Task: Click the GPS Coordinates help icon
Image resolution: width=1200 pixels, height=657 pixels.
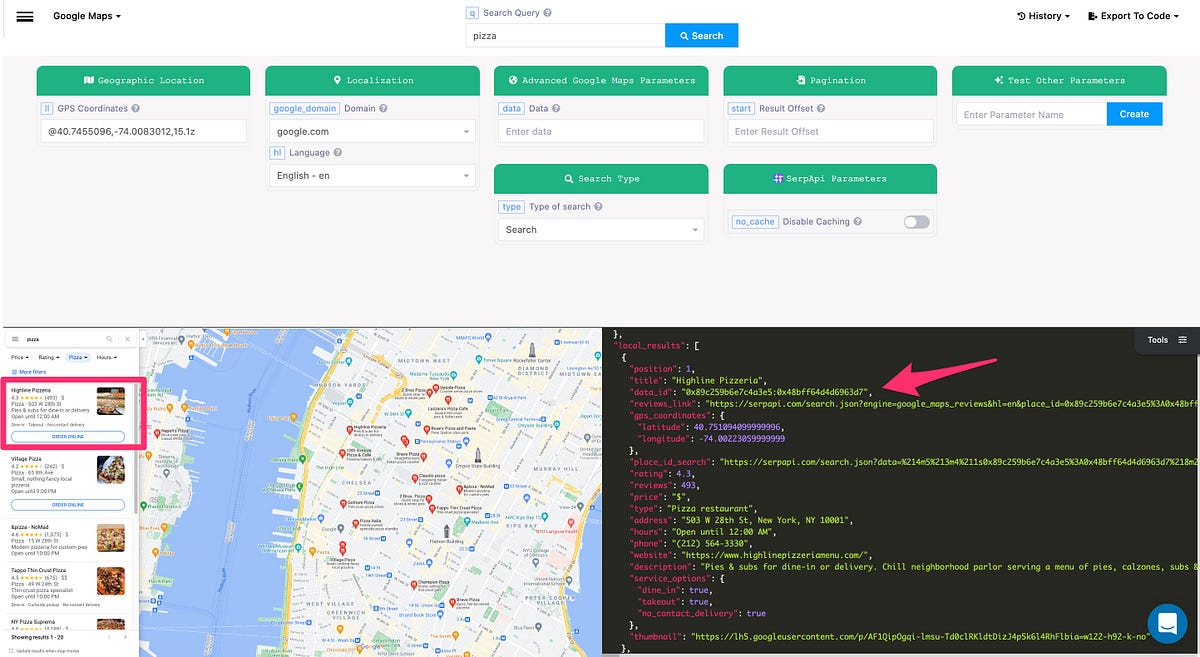Action: pos(137,108)
